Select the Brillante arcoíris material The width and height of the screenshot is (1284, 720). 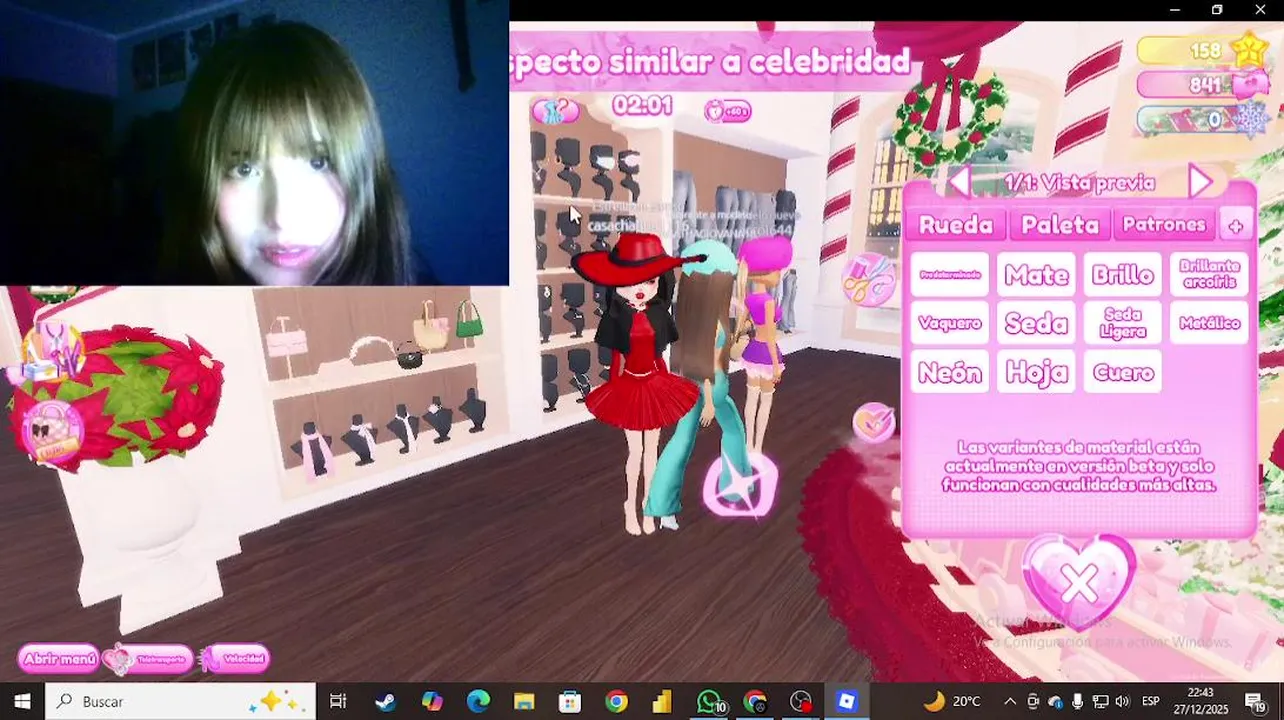click(1209, 274)
